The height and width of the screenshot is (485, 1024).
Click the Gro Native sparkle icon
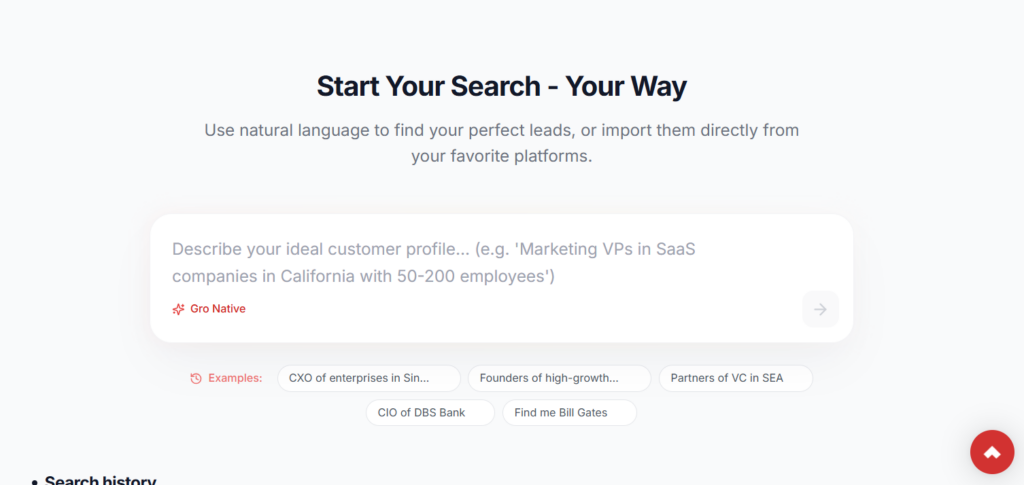tap(178, 309)
